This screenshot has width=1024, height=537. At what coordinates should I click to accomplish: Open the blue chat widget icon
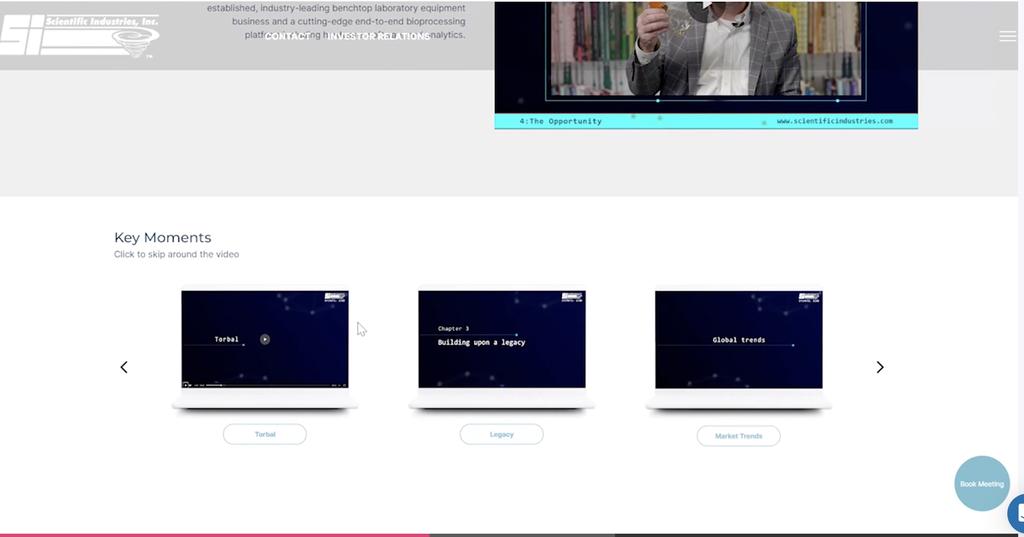[1015, 514]
